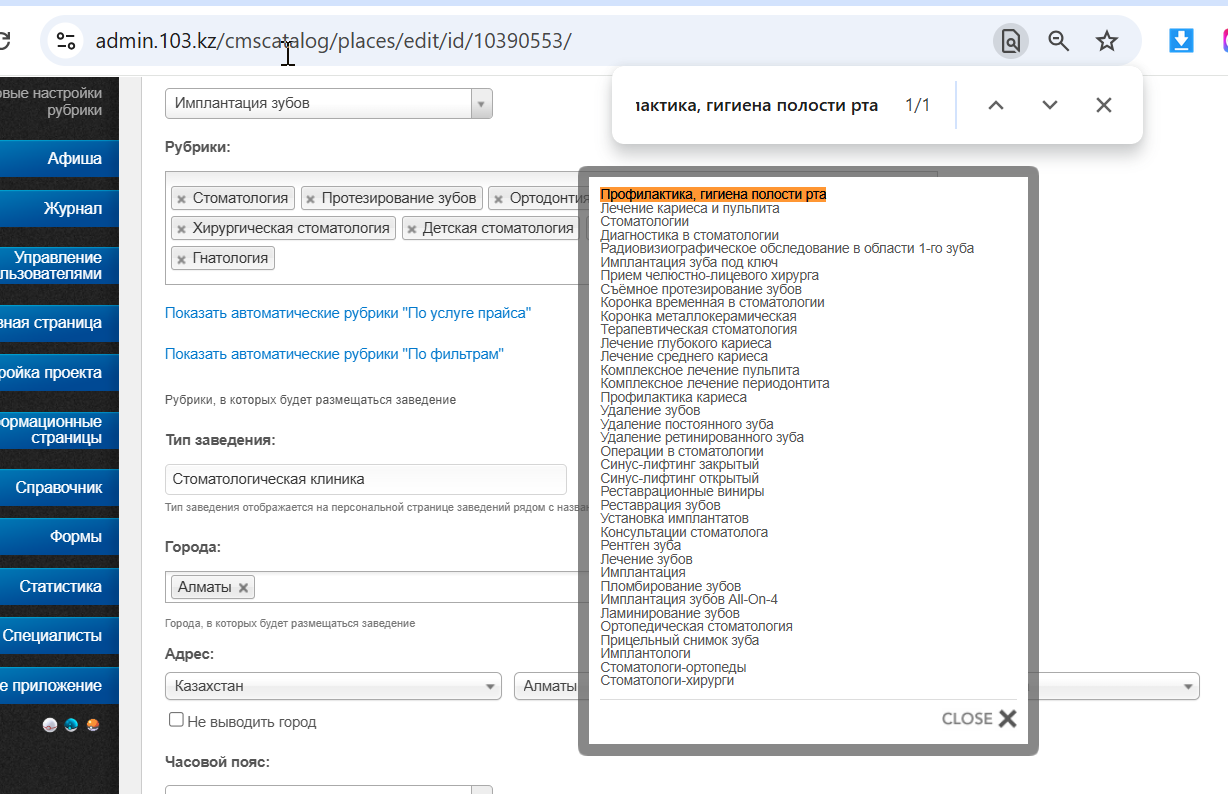The width and height of the screenshot is (1228, 794).
Task: Open the Справочник sidebar menu
Action: tap(59, 488)
